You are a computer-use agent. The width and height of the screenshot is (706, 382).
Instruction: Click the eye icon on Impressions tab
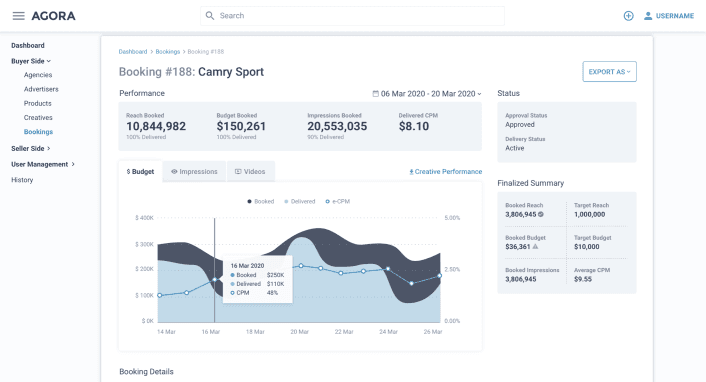pyautogui.click(x=174, y=172)
